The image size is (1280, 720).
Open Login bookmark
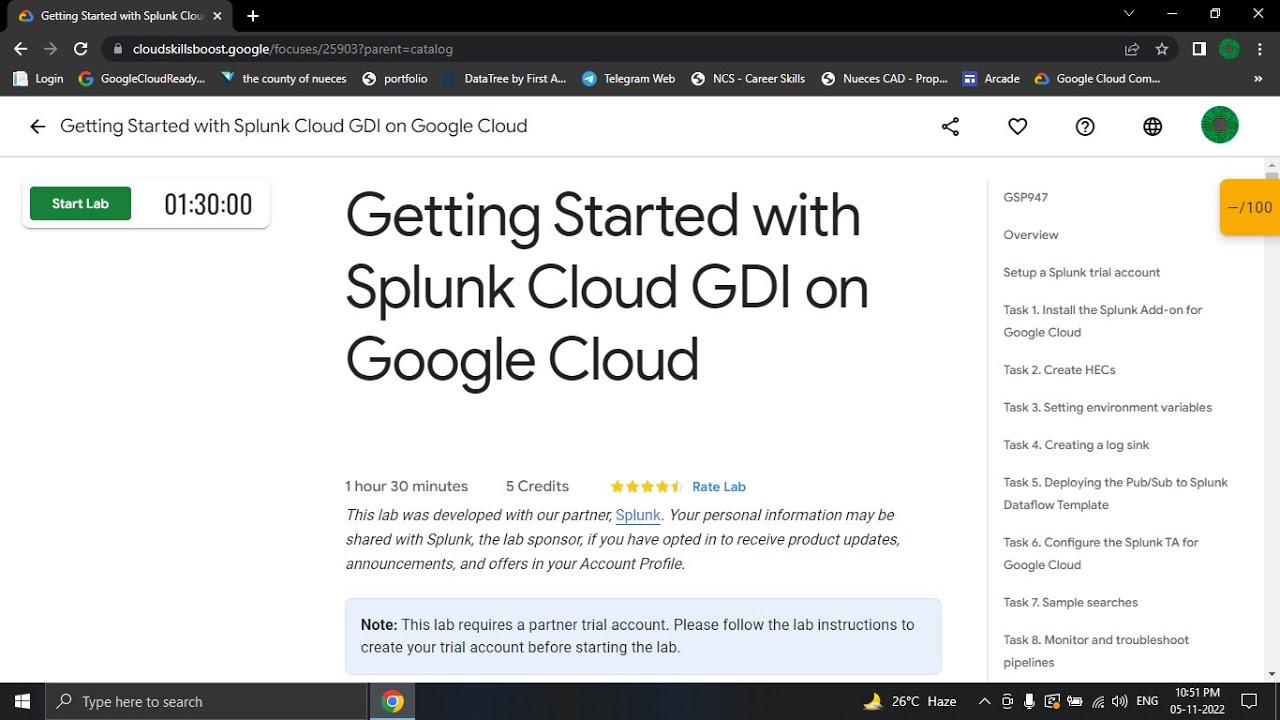point(38,78)
